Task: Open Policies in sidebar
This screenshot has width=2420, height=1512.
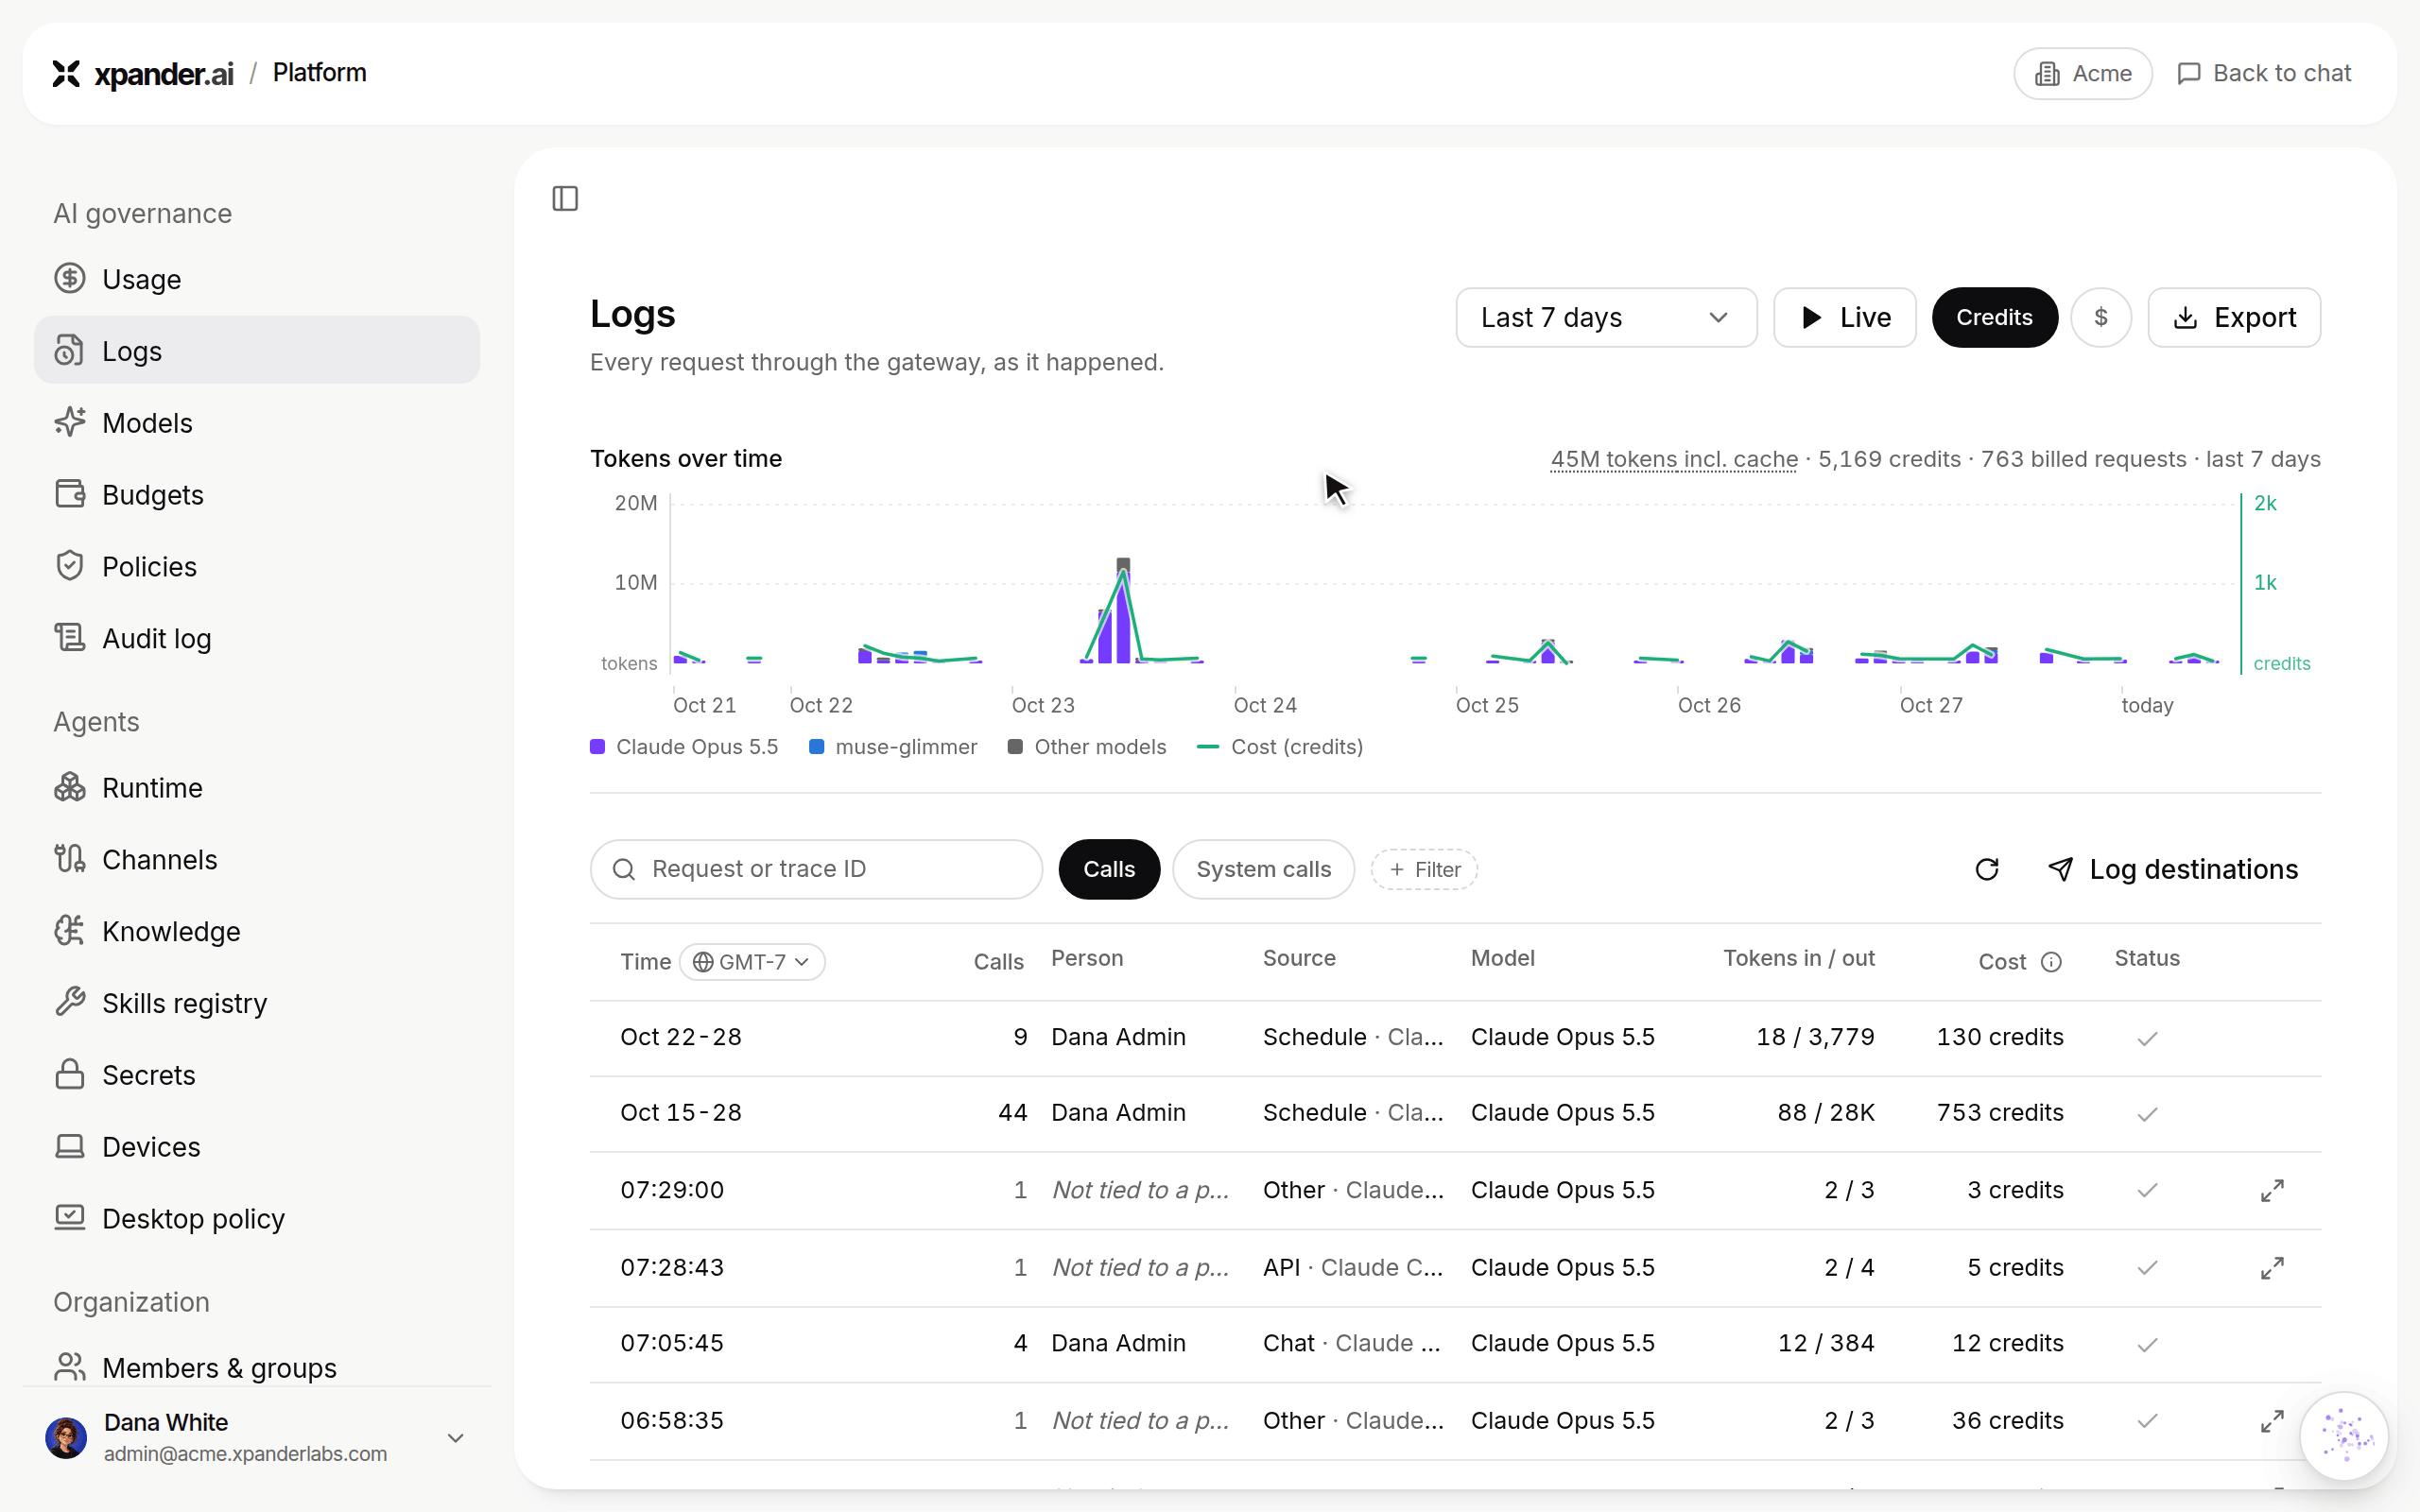Action: point(257,567)
